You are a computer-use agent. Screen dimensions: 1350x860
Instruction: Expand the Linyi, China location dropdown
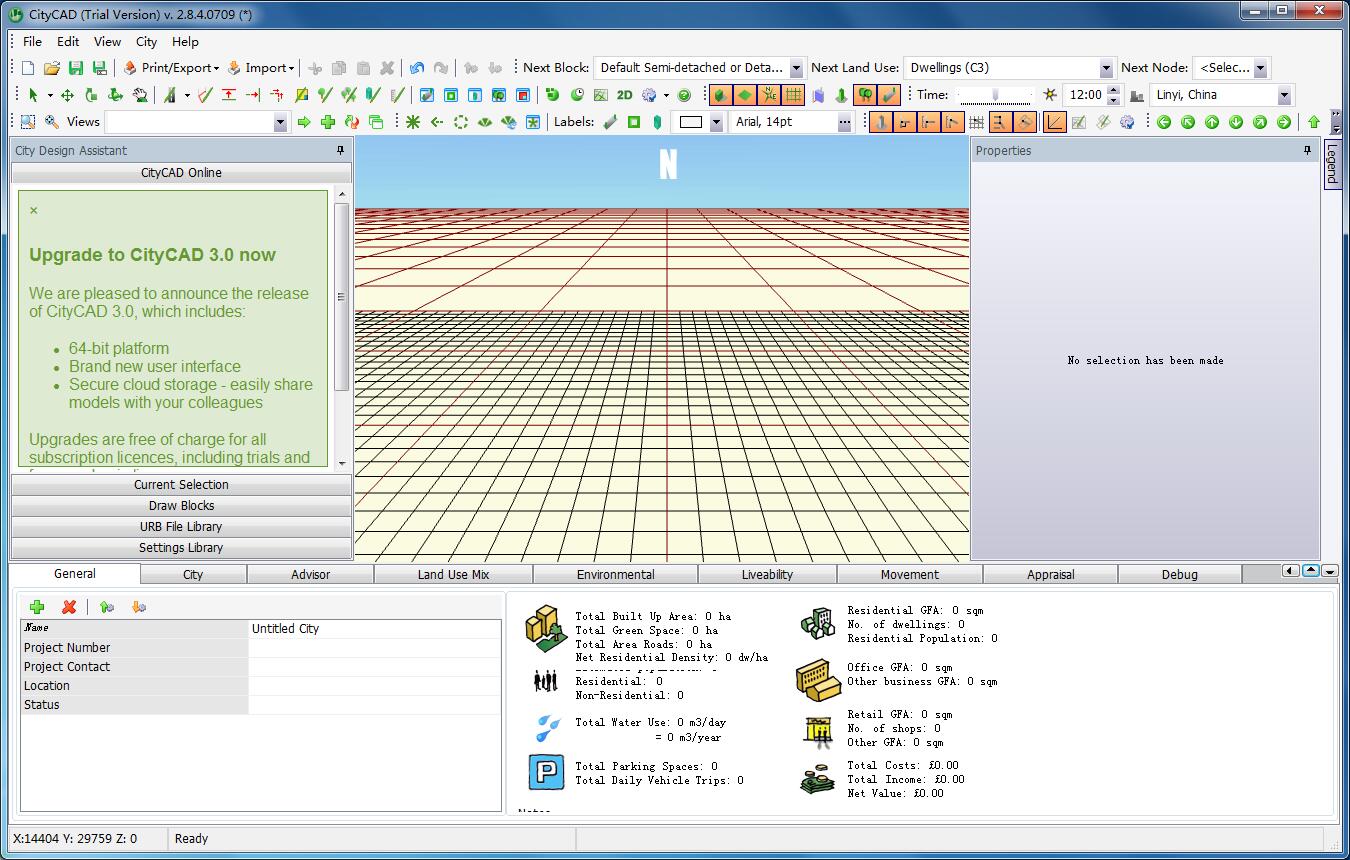click(x=1284, y=95)
